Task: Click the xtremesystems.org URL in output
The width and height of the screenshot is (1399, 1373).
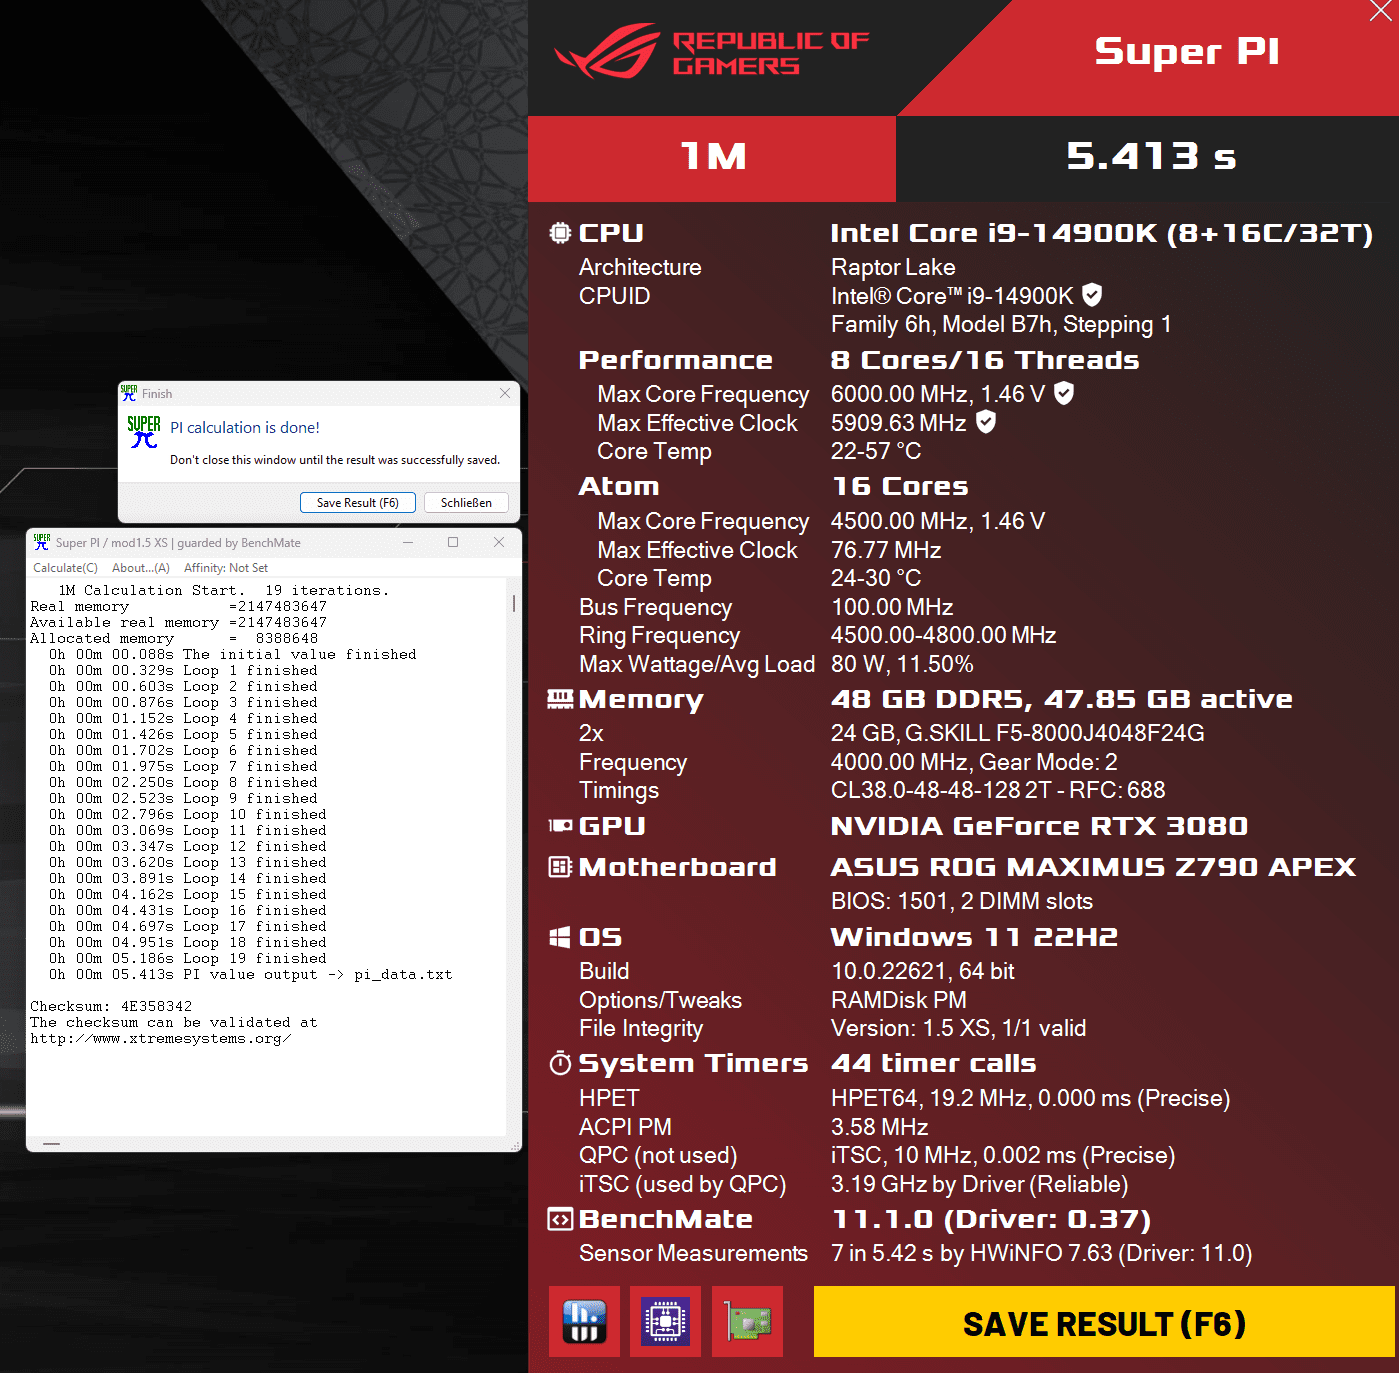Action: [161, 1038]
